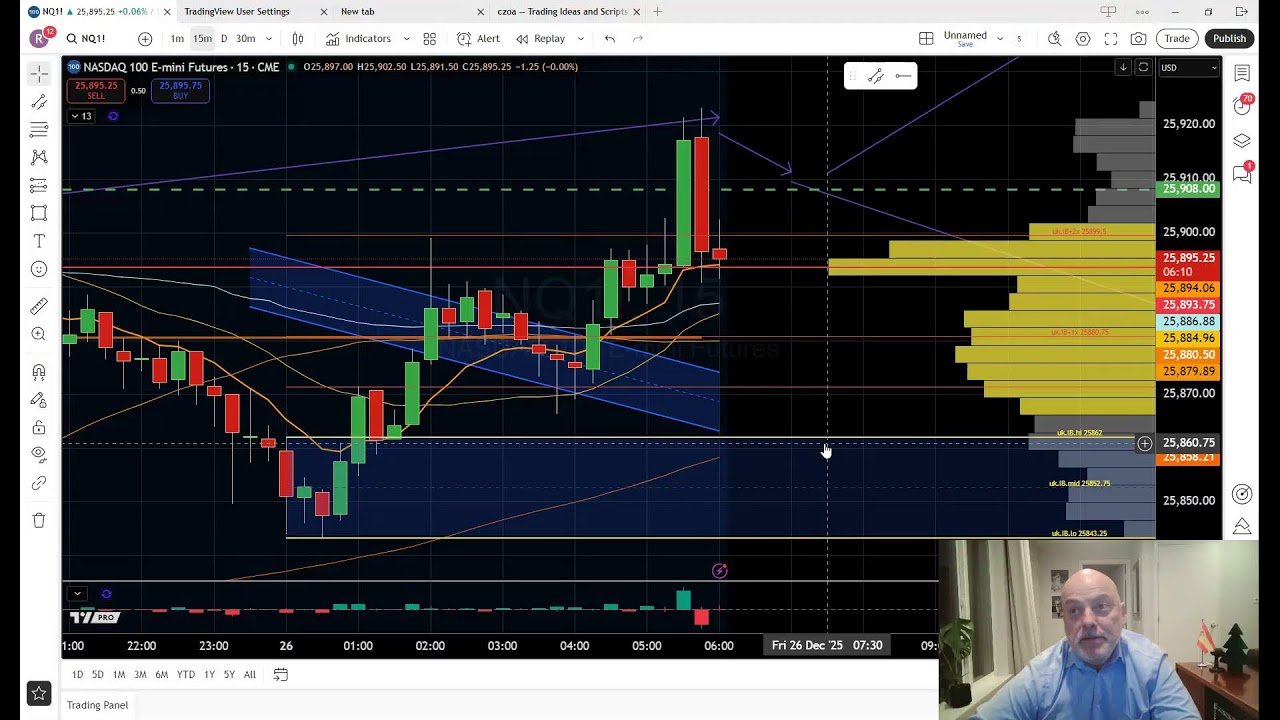The width and height of the screenshot is (1280, 720).
Task: Open the go to date calendar icon
Action: click(x=281, y=675)
